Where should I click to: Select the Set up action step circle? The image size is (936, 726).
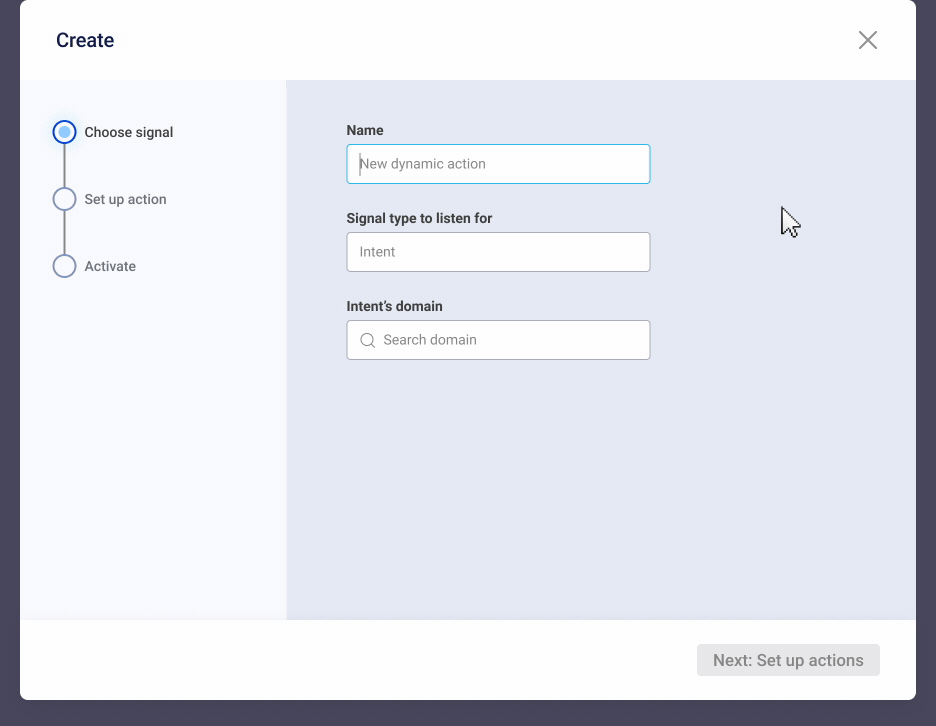click(64, 199)
